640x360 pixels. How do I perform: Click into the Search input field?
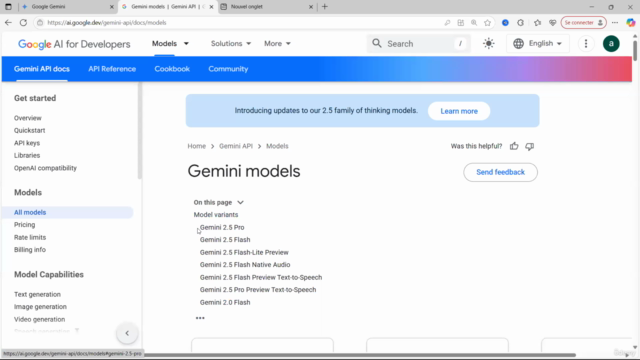418,44
